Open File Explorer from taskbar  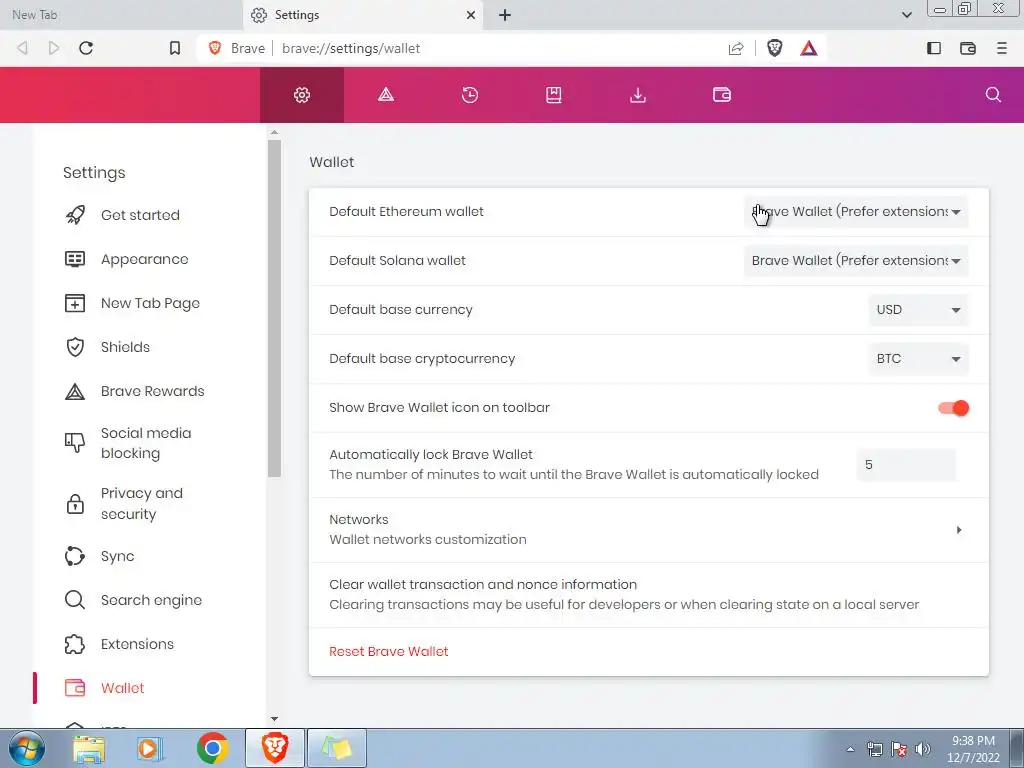89,749
